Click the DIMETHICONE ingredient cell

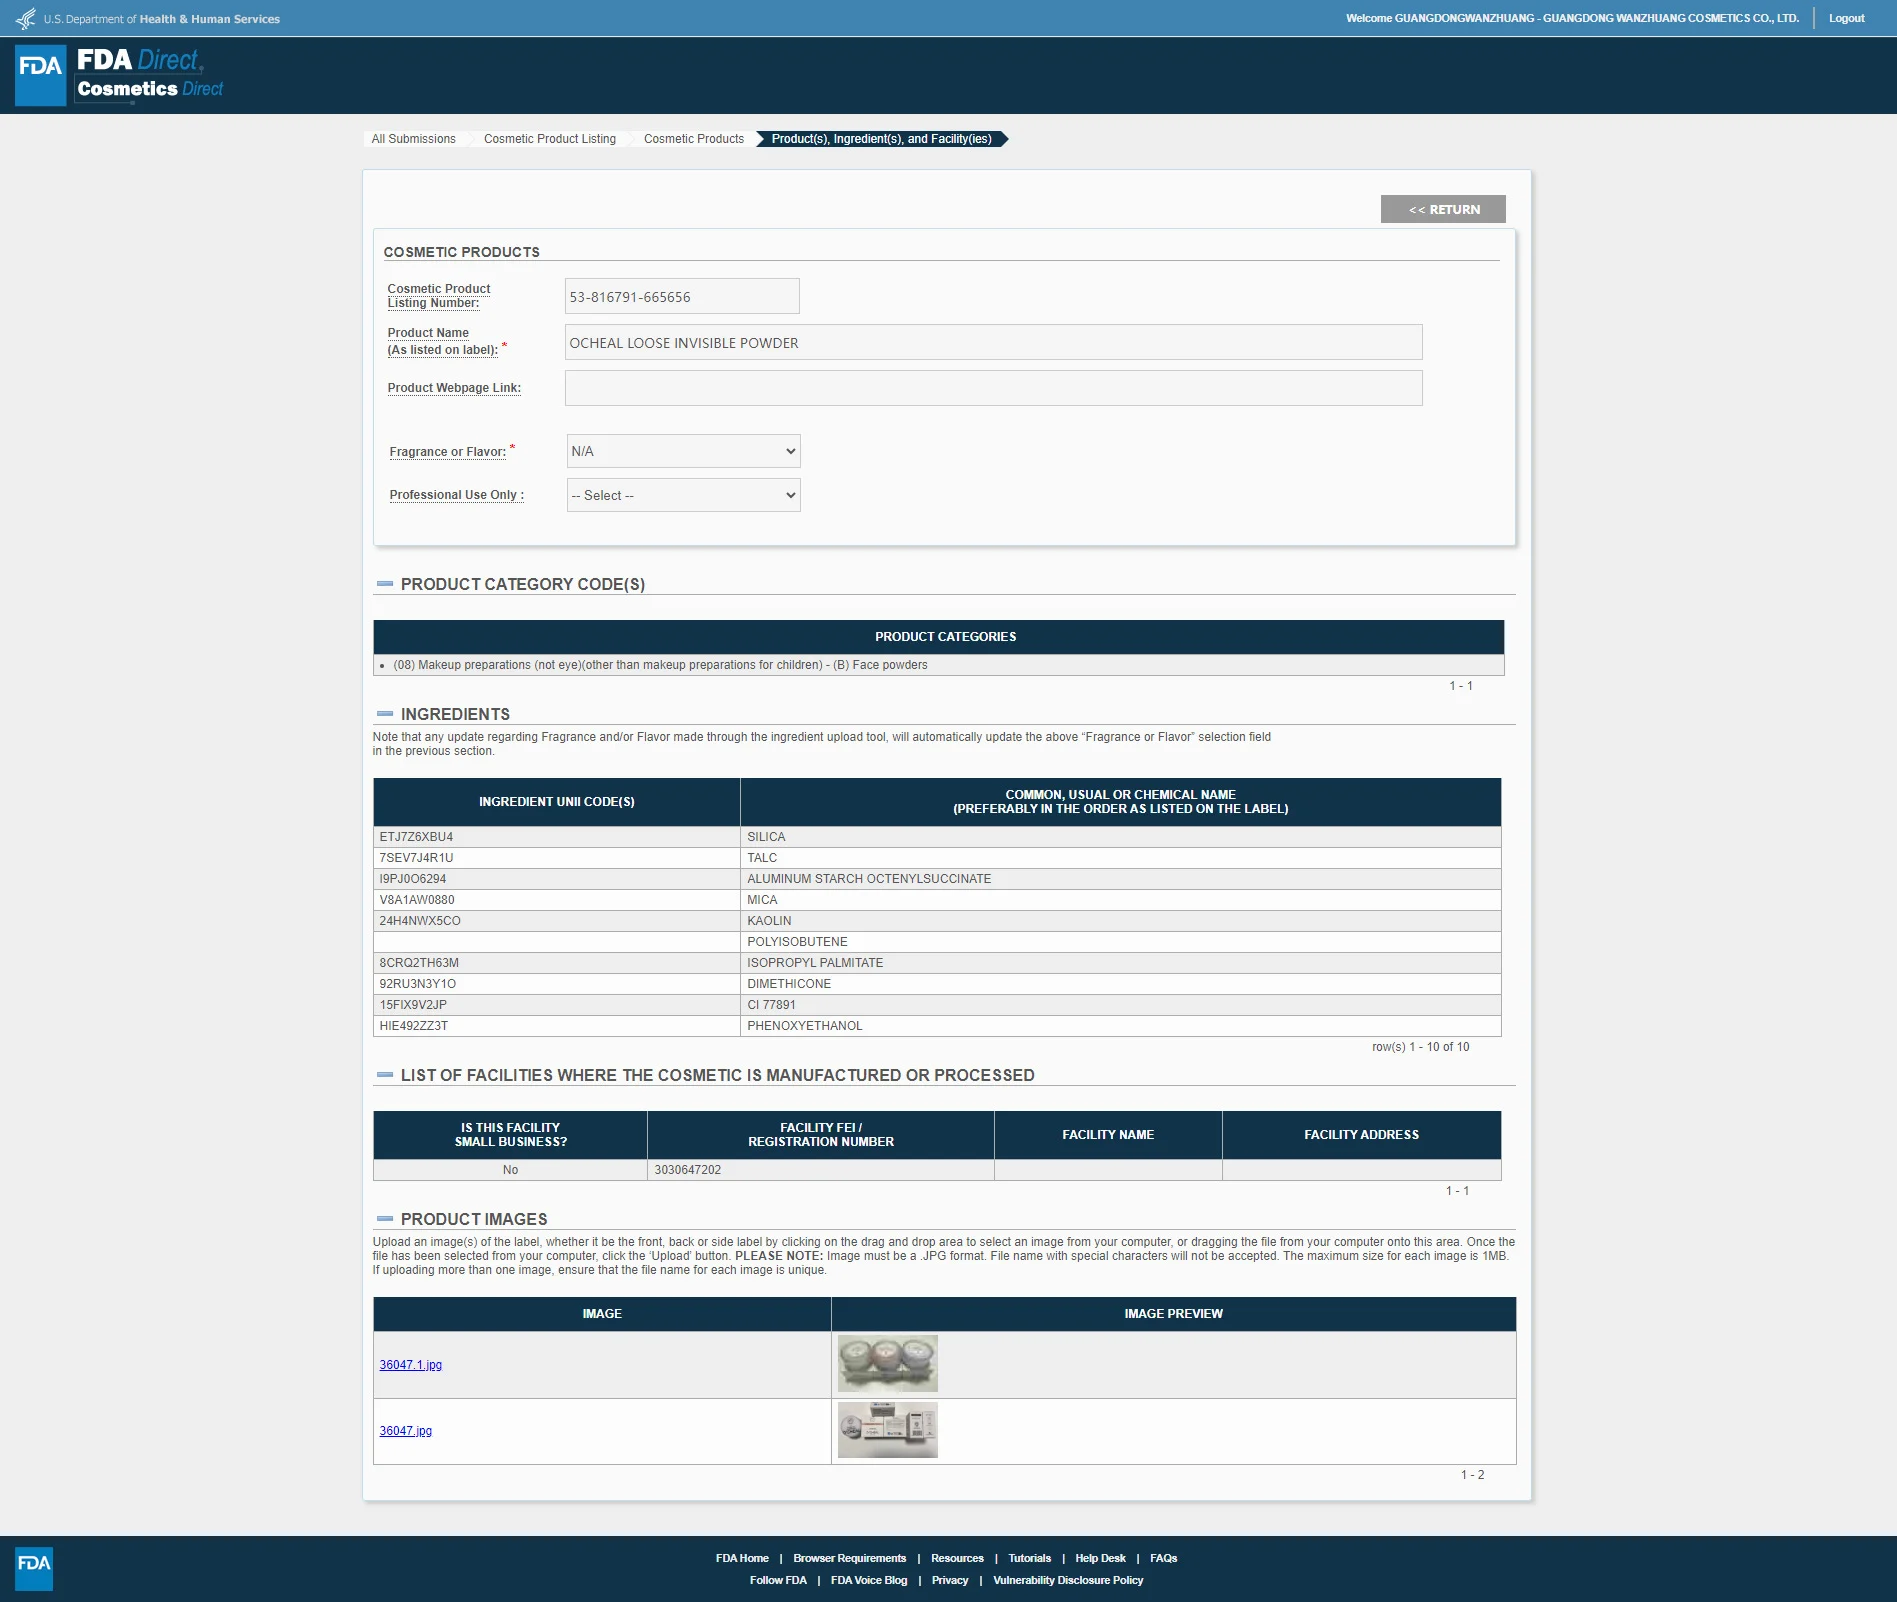point(1120,984)
